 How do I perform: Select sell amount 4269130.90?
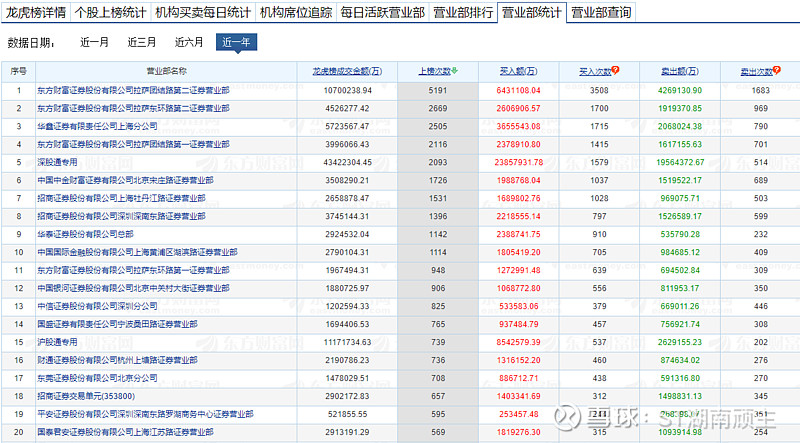680,90
